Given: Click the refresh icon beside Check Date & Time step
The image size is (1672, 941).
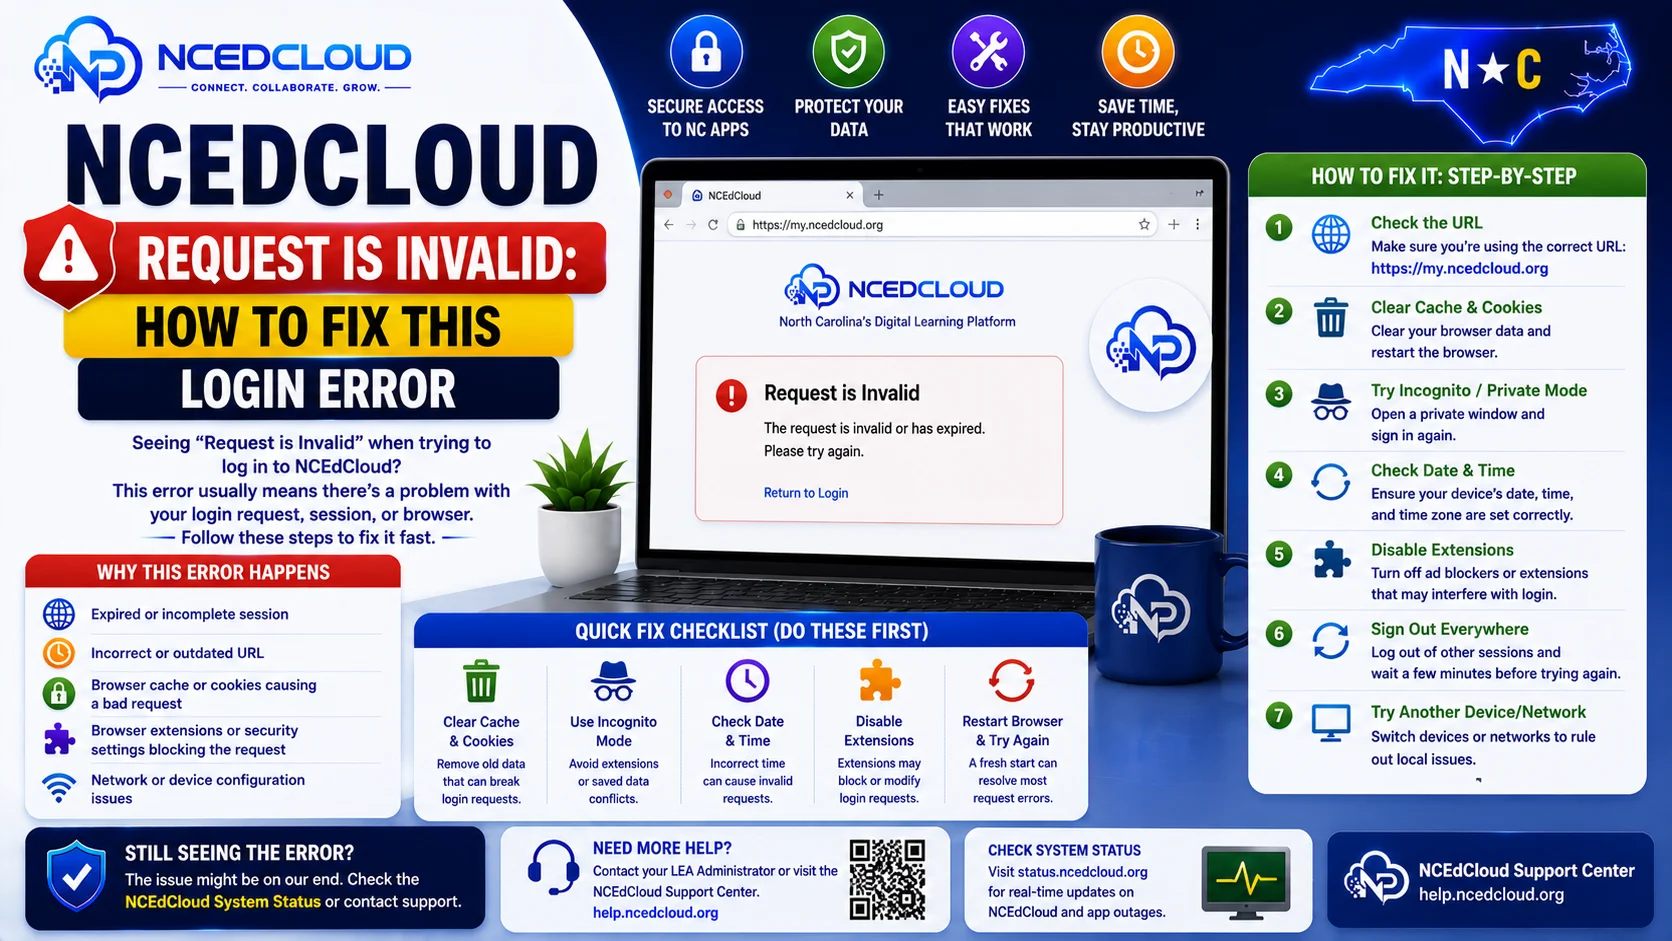Looking at the screenshot, I should pos(1331,482).
